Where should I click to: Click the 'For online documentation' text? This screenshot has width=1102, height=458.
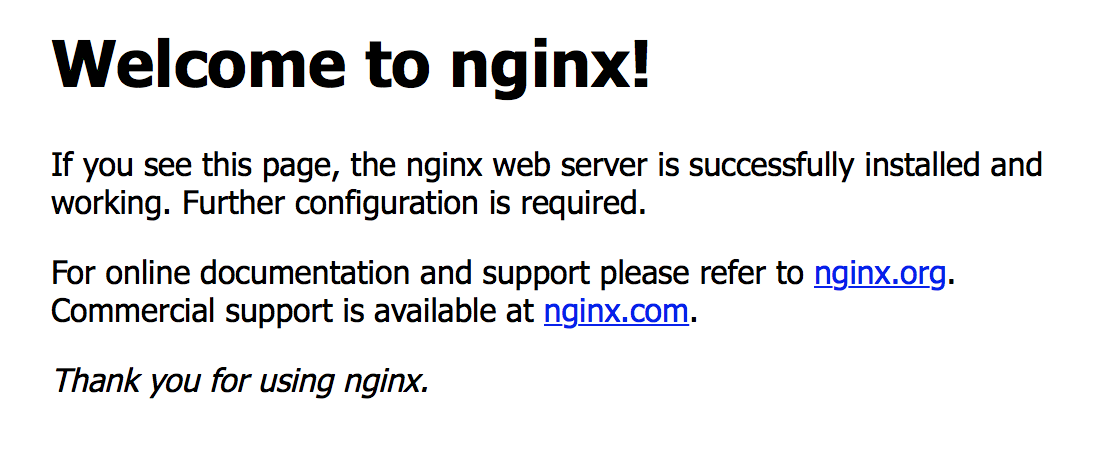232,273
